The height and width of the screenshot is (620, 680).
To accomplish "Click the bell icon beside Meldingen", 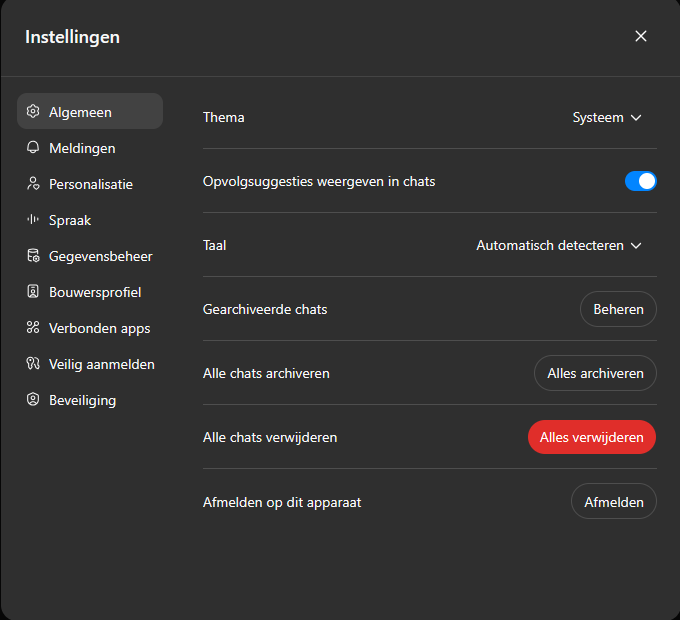I will 33,147.
